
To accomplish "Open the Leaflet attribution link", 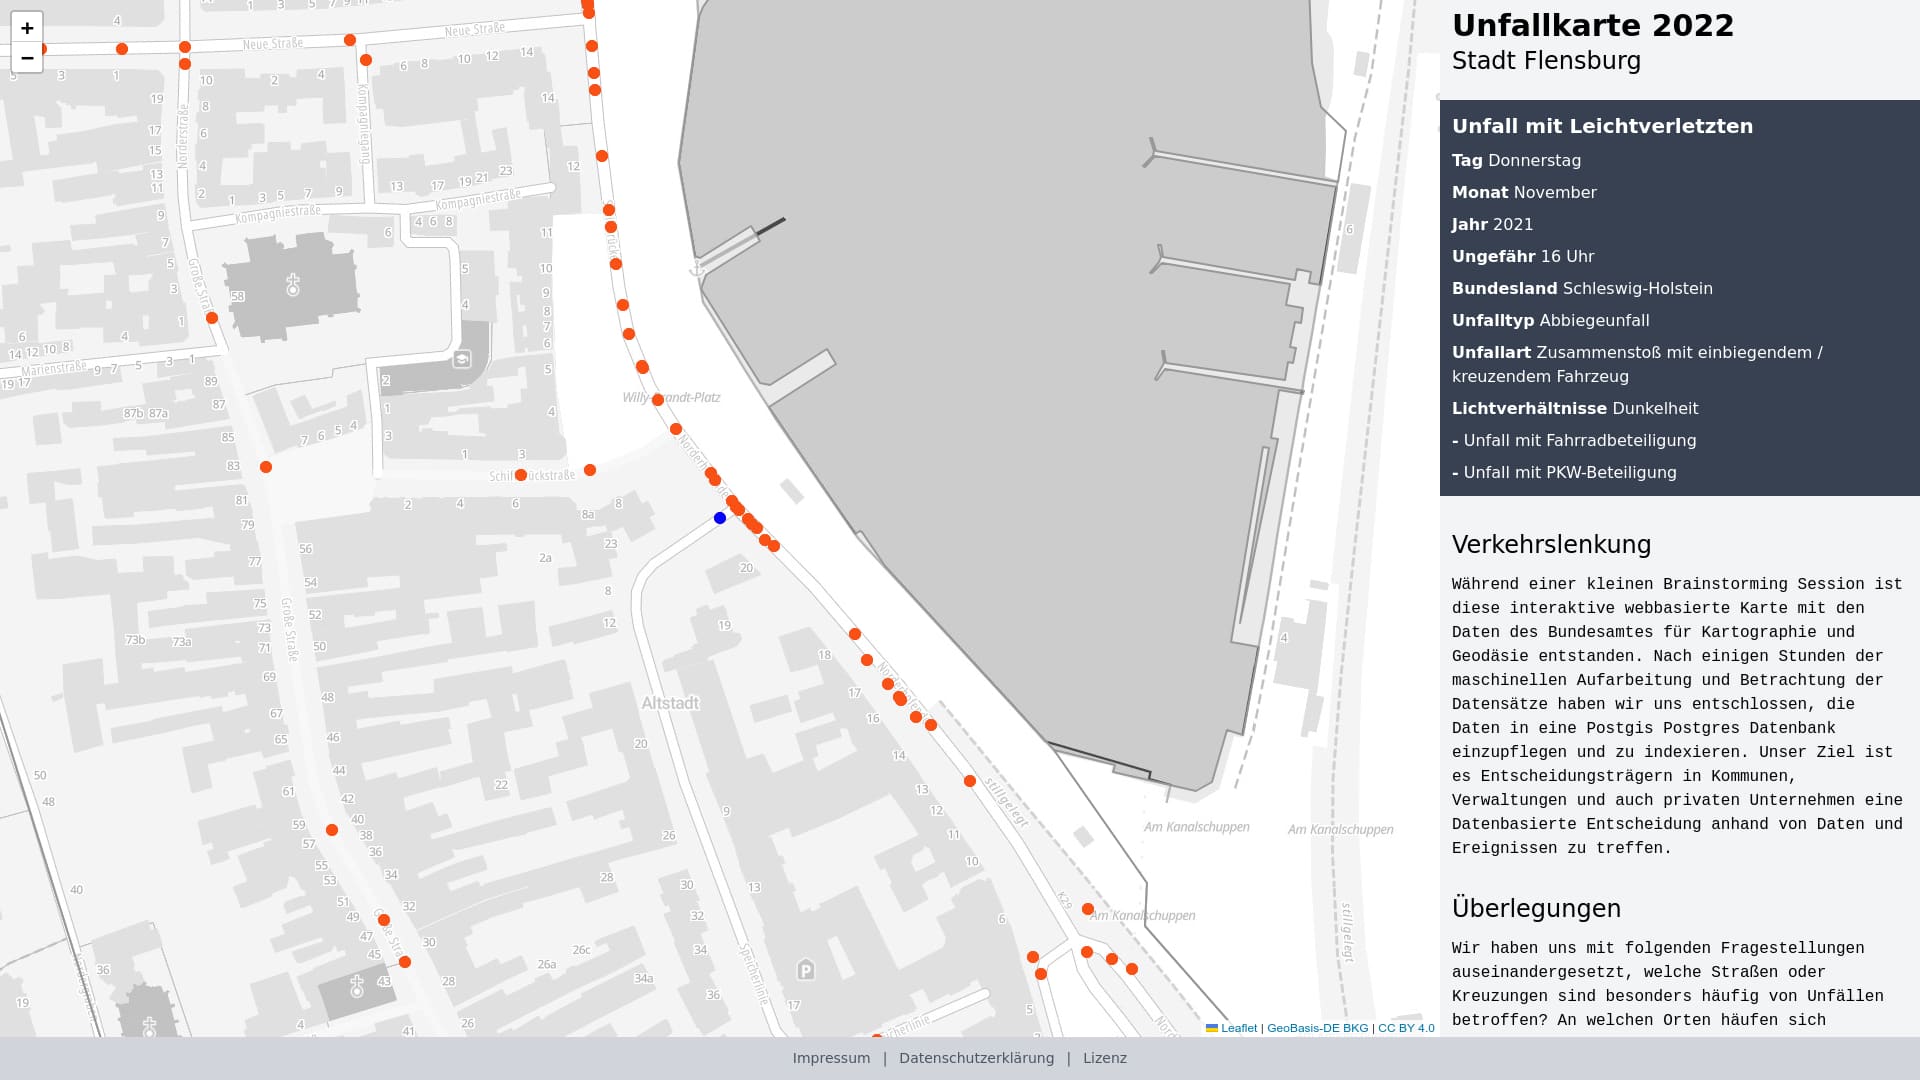I will [1239, 1027].
